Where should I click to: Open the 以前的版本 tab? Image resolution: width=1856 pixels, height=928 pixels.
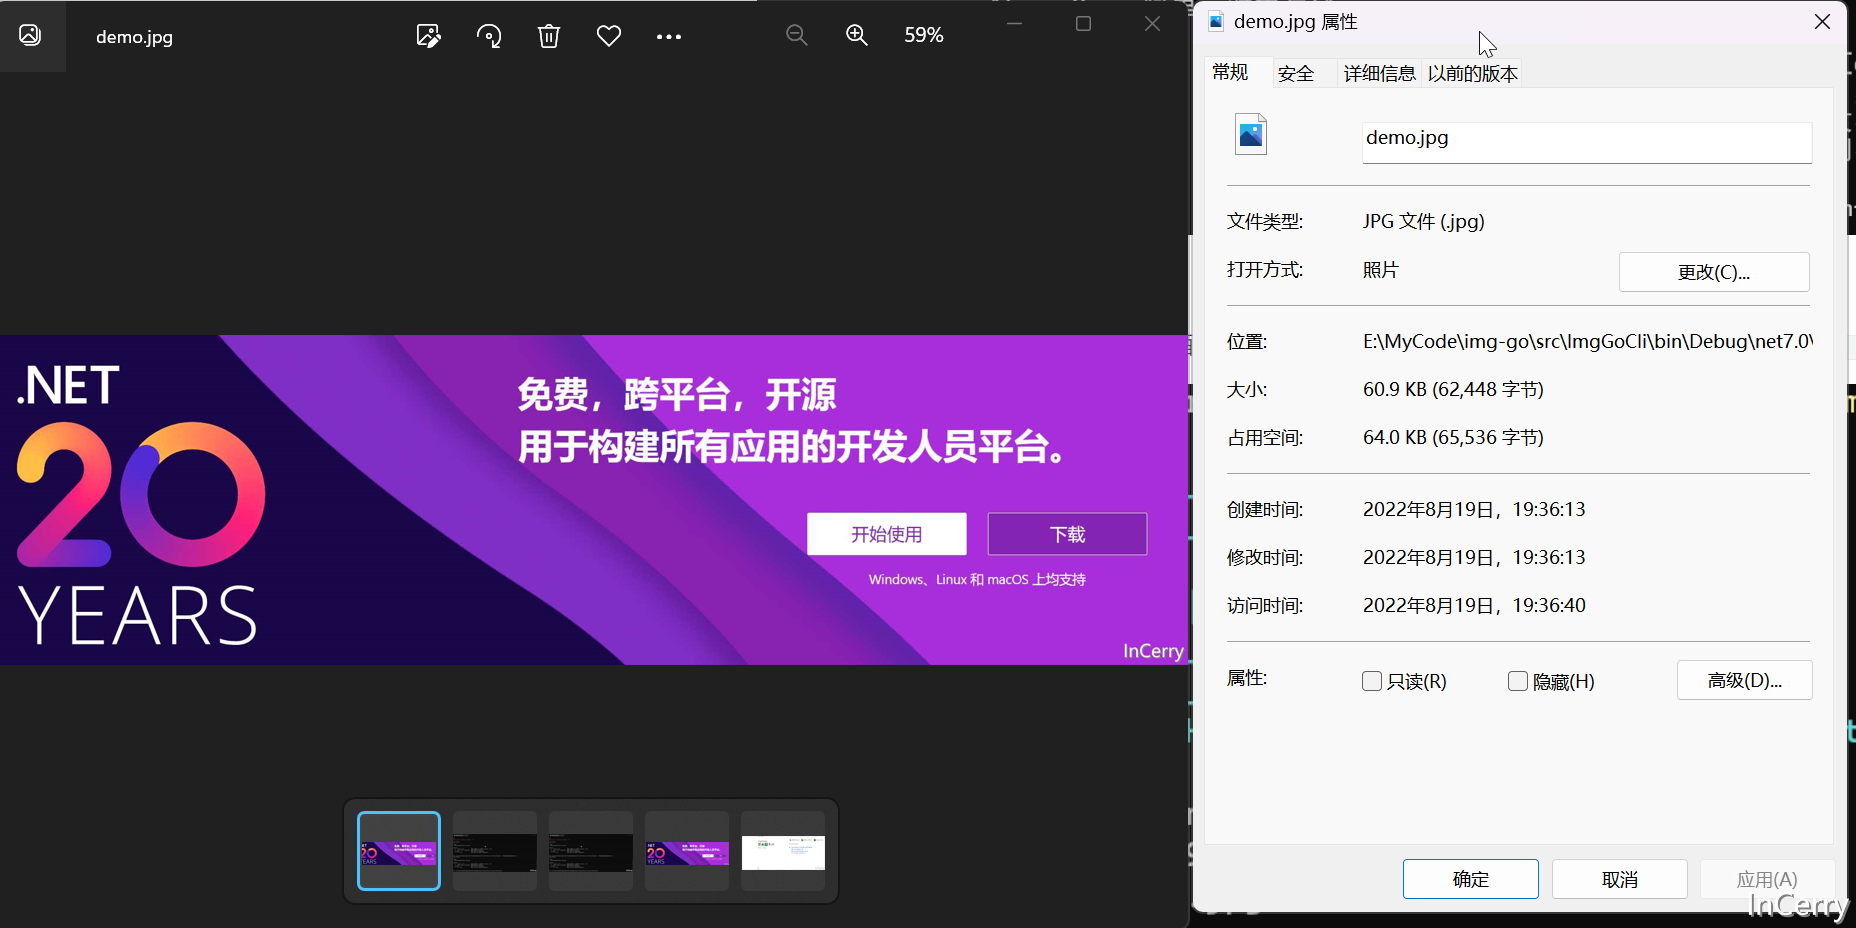(1472, 73)
